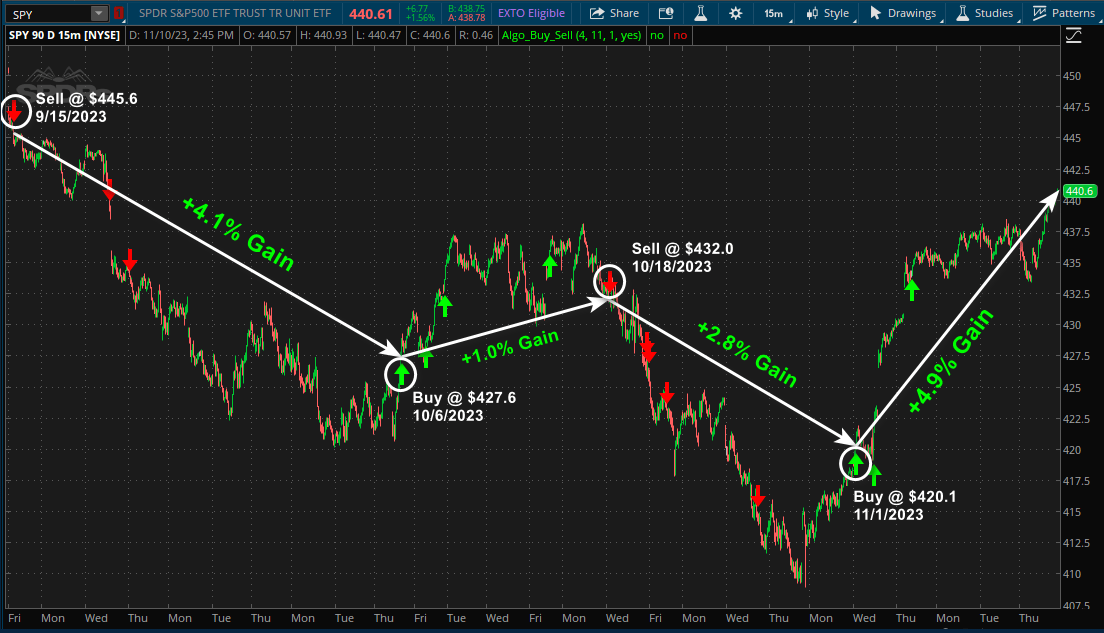Click the circled Sell @ $445.6 marker
The height and width of the screenshot is (633, 1104).
point(15,111)
